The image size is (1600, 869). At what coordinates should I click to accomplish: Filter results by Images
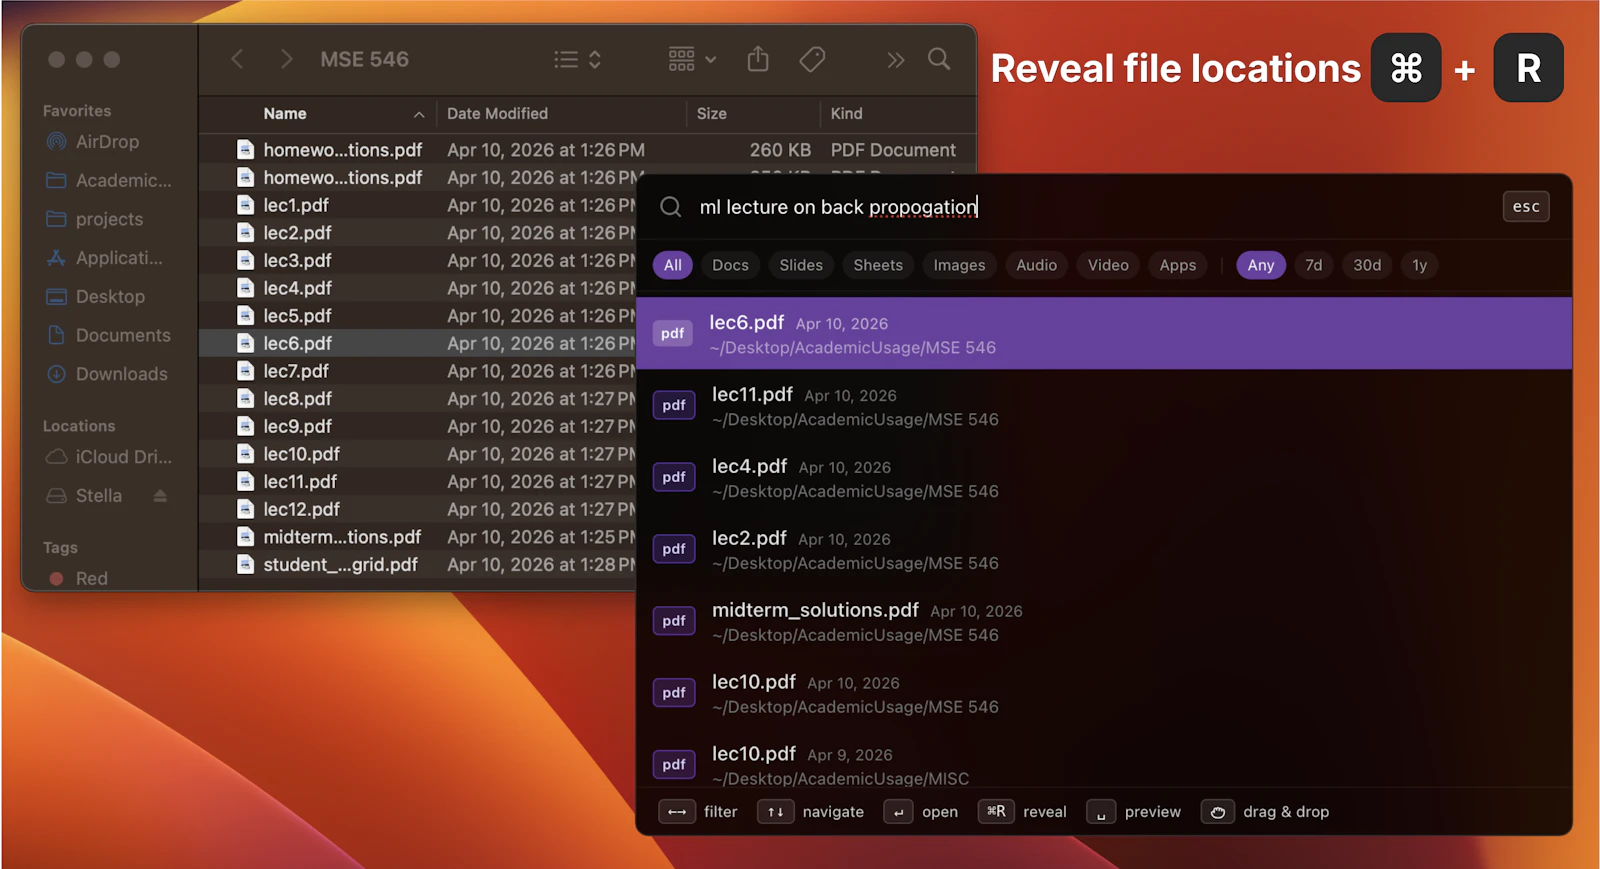click(959, 265)
